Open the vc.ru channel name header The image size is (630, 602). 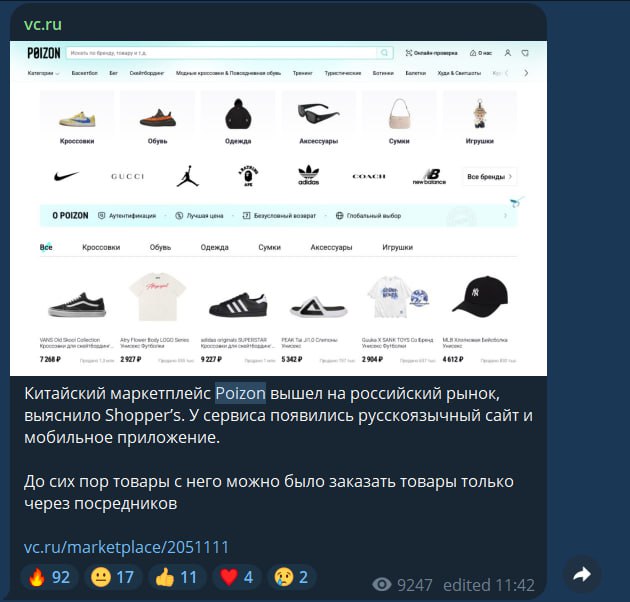[x=43, y=24]
